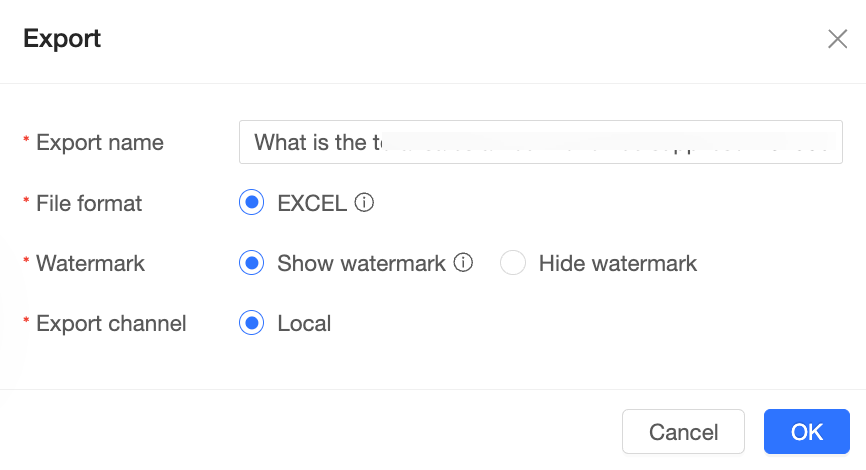This screenshot has height=470, width=866.
Task: Click the "Export" dialog title text
Action: point(62,39)
